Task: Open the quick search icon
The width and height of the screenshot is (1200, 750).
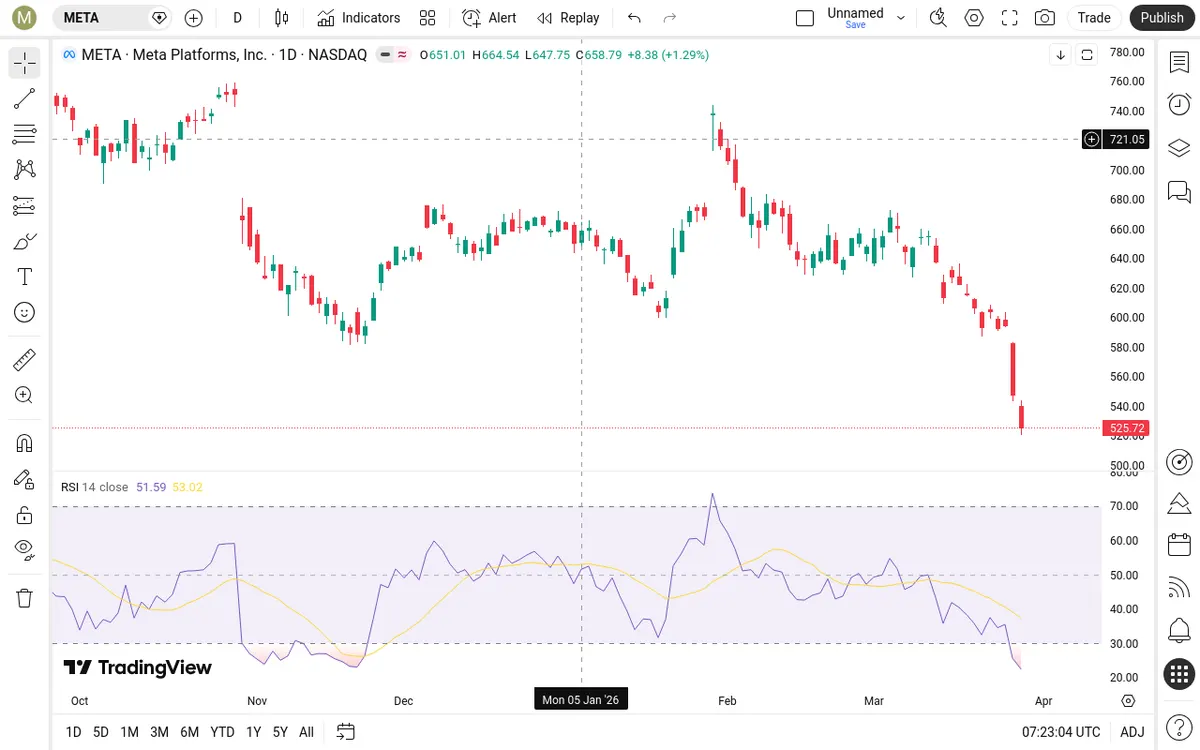Action: 937,17
